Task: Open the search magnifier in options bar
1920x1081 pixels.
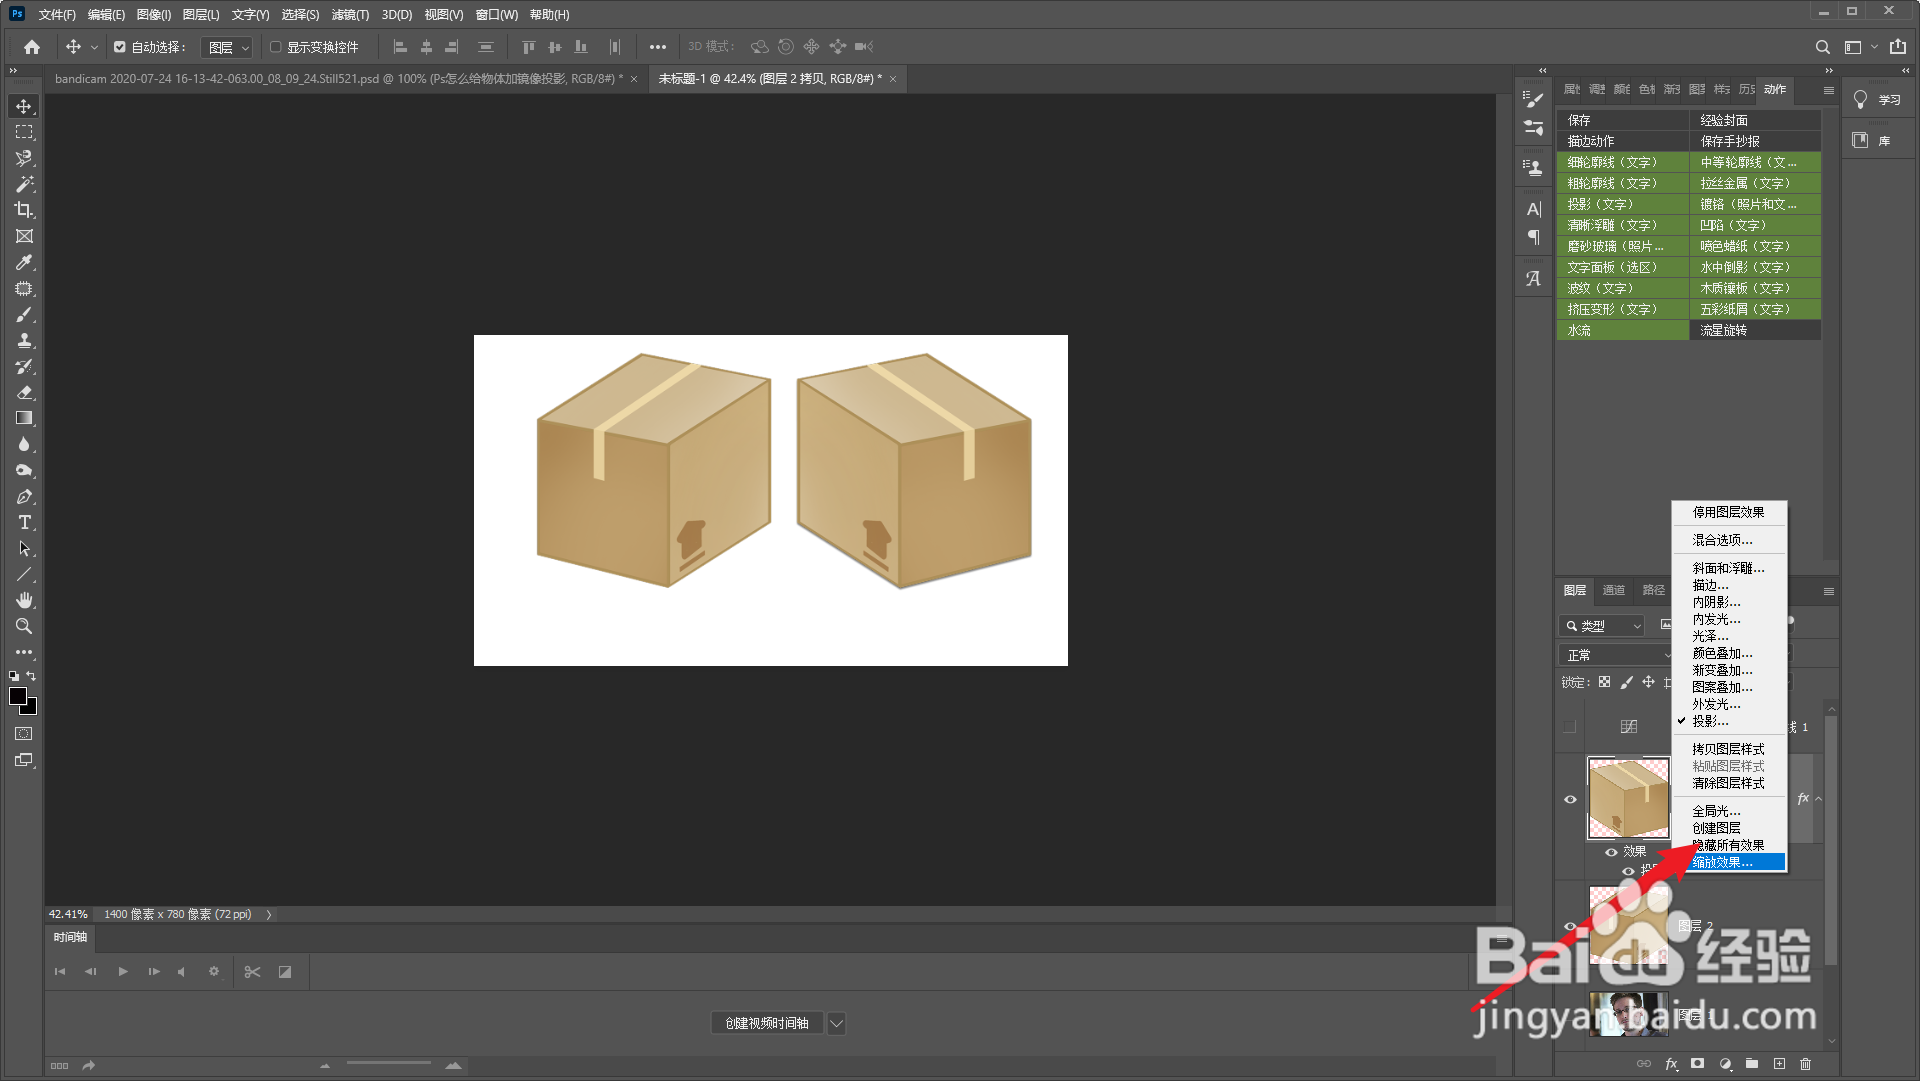Action: click(1823, 47)
